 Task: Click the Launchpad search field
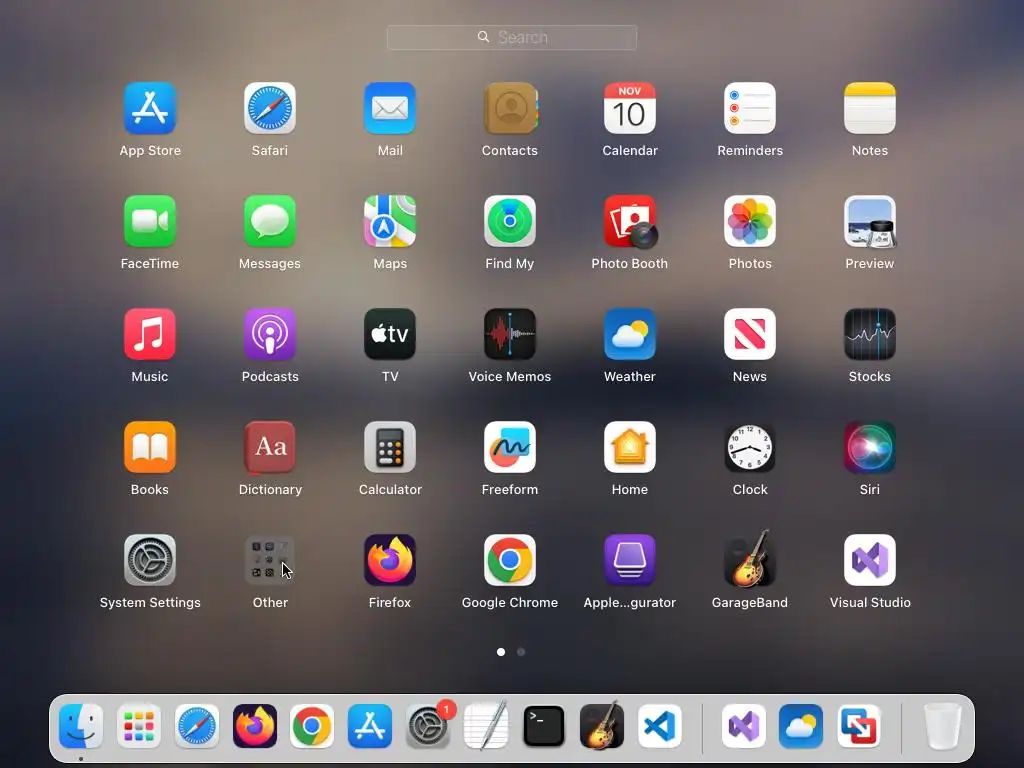[x=512, y=37]
